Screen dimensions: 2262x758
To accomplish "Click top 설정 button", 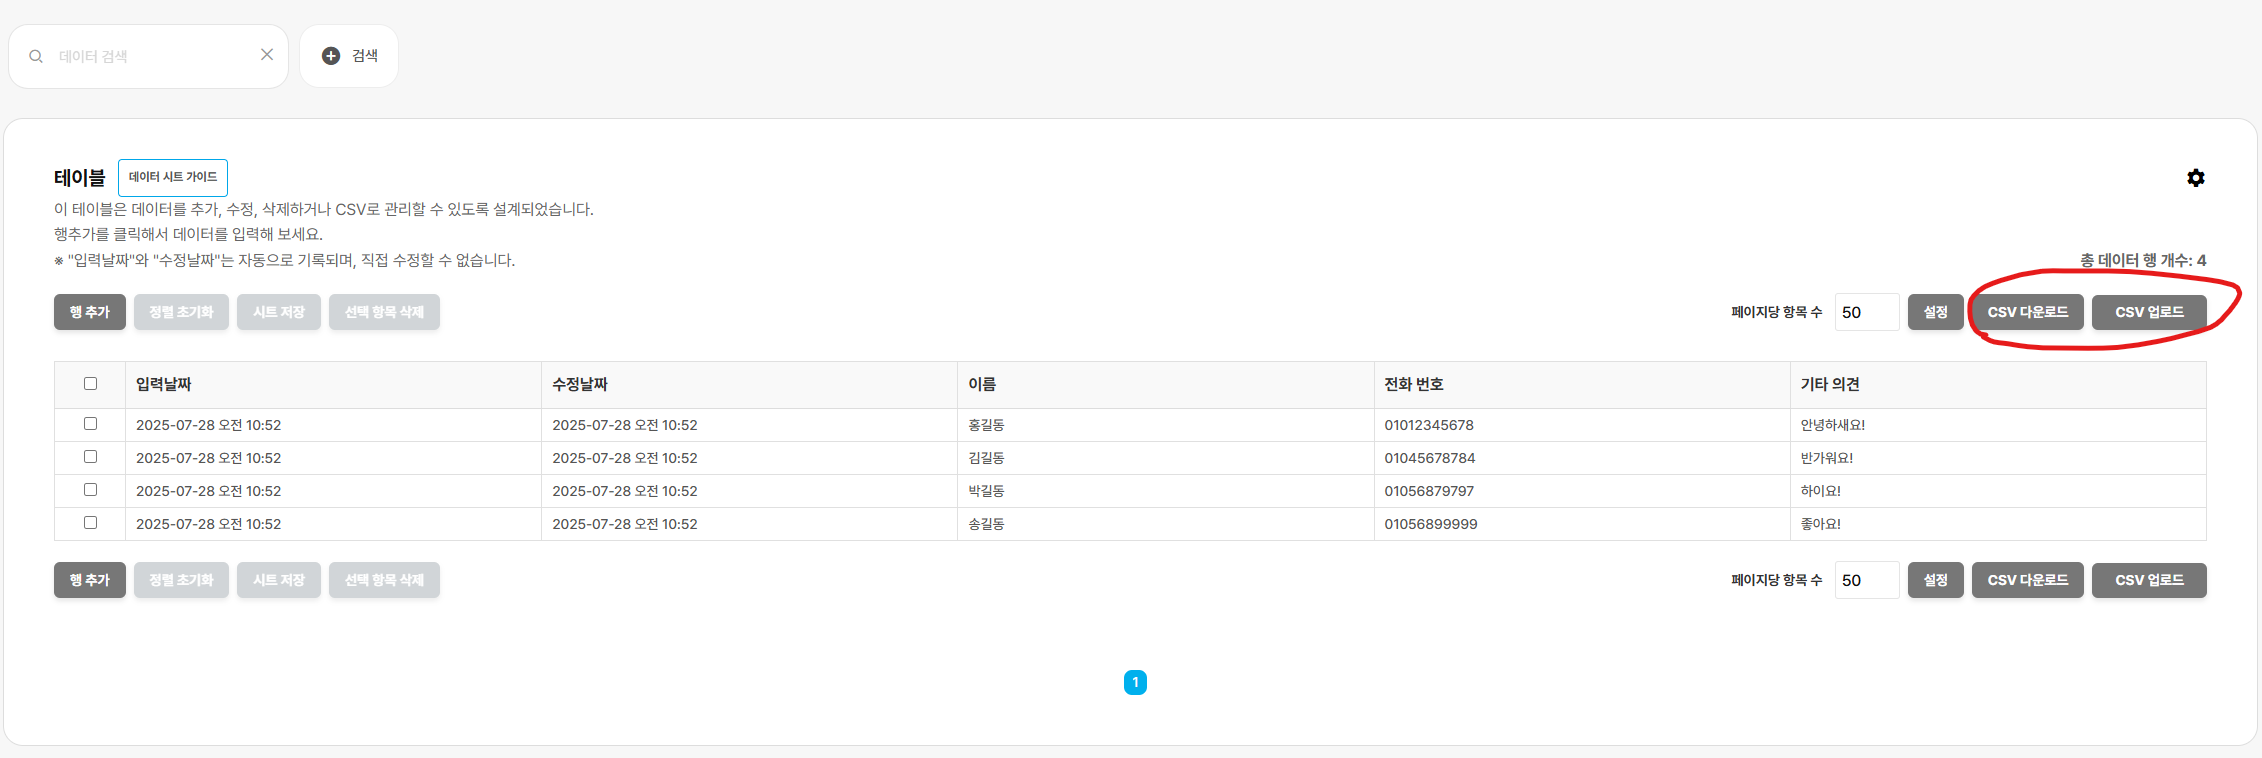I will tap(1936, 312).
